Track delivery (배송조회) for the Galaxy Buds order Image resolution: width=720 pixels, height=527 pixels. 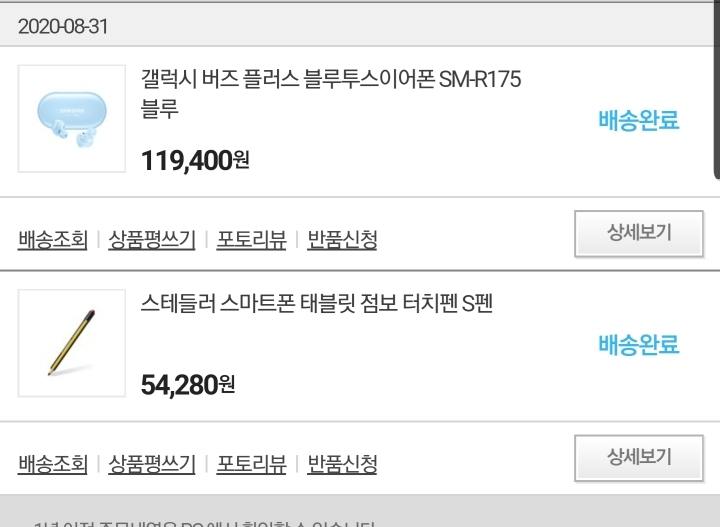coord(53,240)
